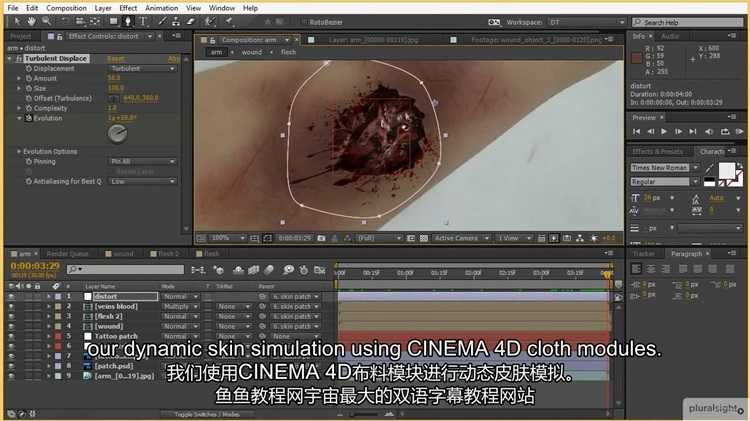Play the preview
The image size is (750, 421).
click(664, 132)
